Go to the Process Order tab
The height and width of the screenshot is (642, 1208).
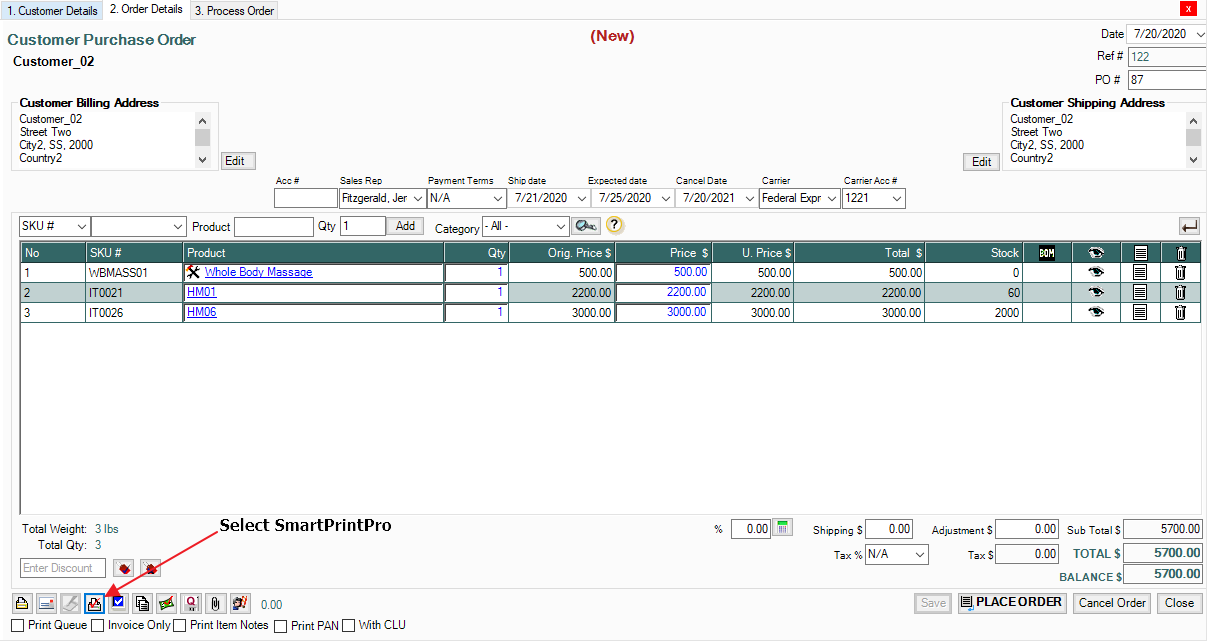[234, 10]
